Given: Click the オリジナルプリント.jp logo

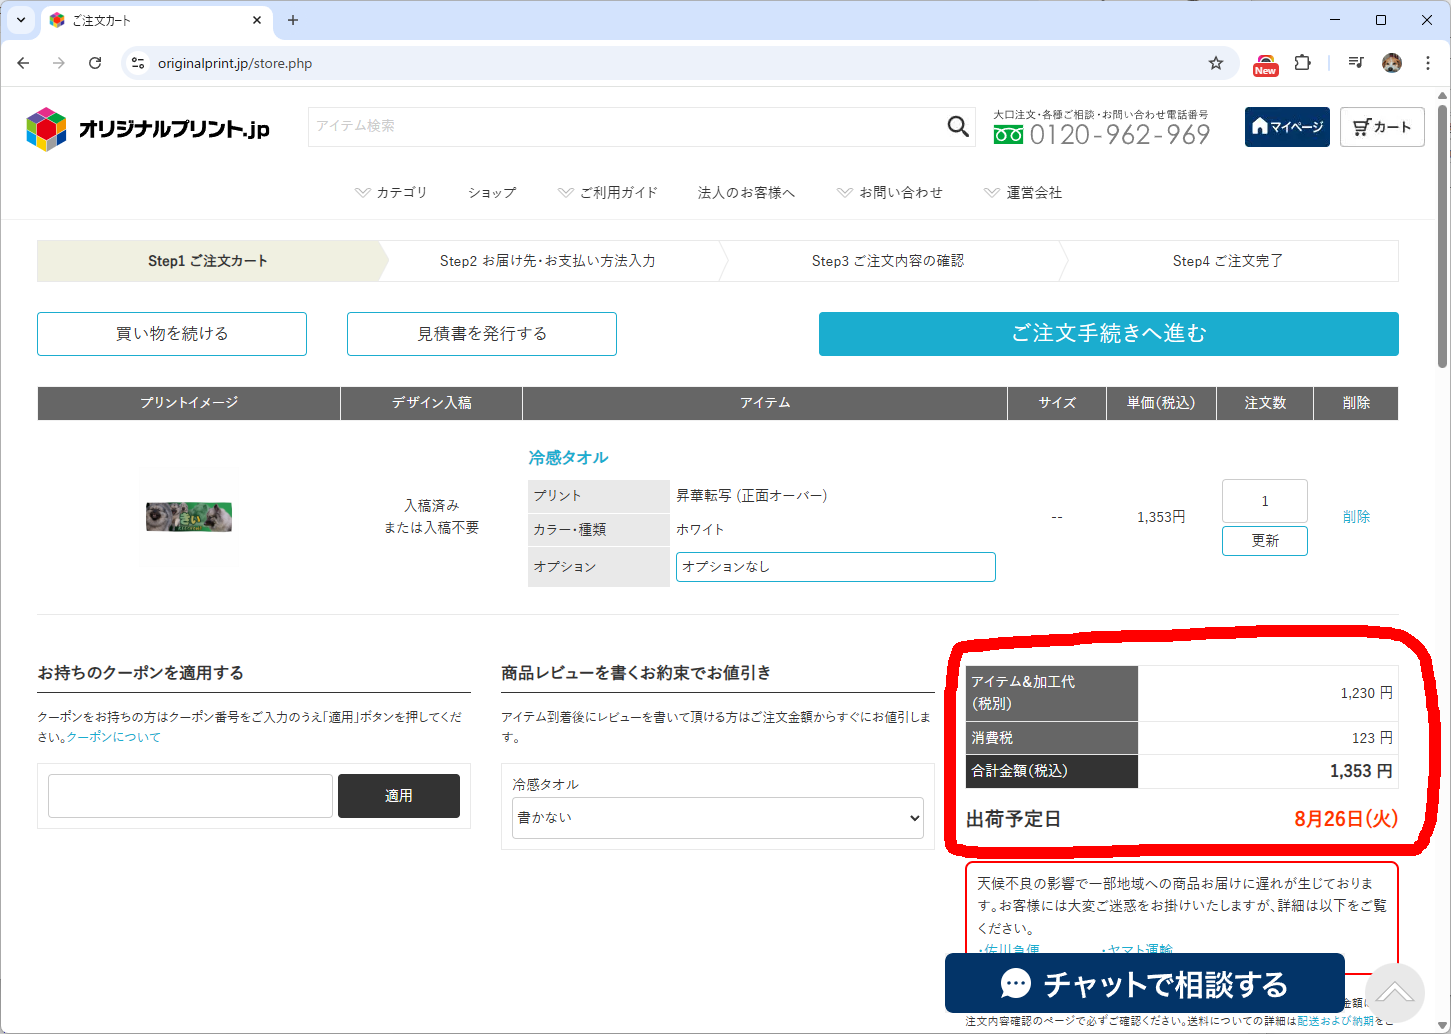Looking at the screenshot, I should click(148, 129).
